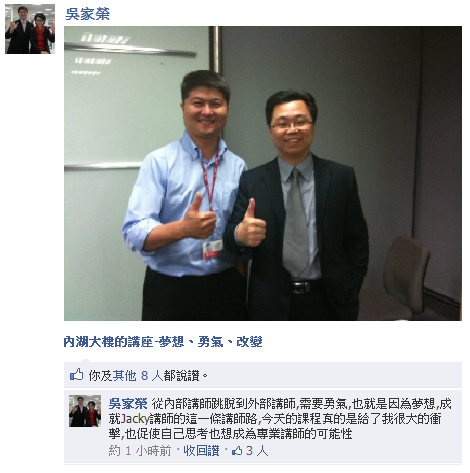Viewport: 470px width, 473px height.
Task: Open the 吳家榮 name link above the photo
Action: (88, 14)
